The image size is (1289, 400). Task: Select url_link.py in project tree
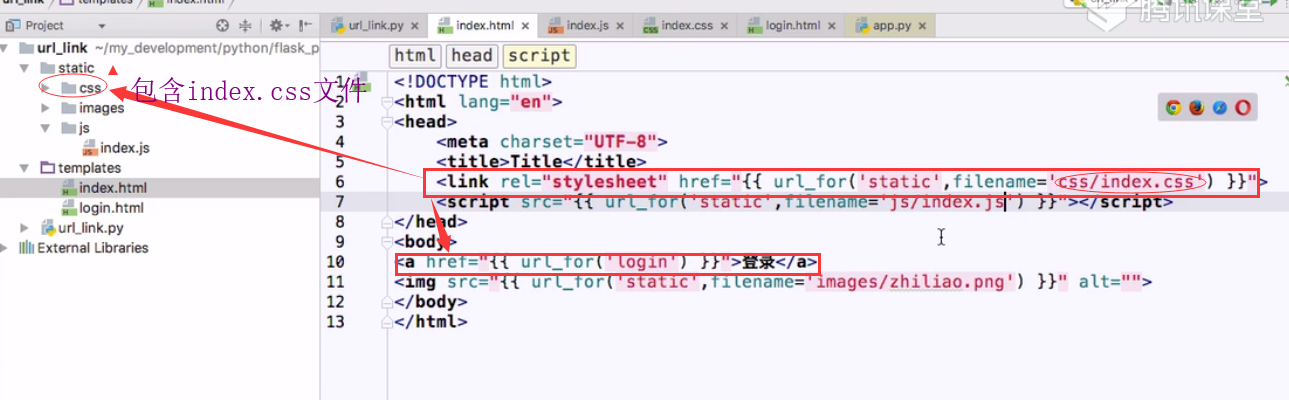[x=81, y=228]
